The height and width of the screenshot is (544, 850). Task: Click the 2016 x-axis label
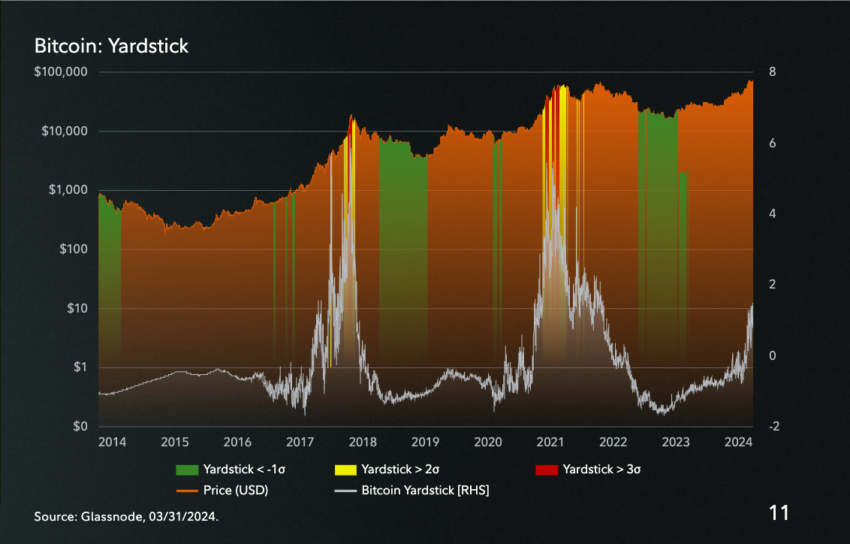pyautogui.click(x=237, y=443)
